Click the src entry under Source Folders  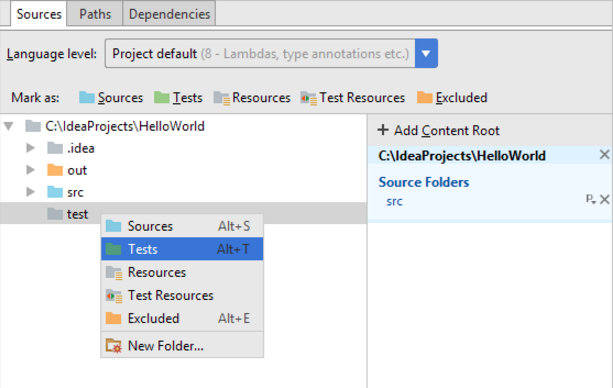click(x=394, y=201)
